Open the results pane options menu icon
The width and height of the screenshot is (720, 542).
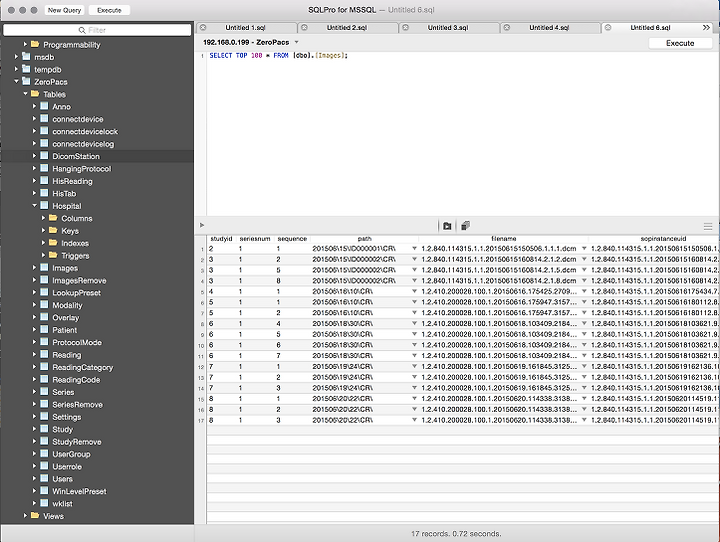click(708, 226)
